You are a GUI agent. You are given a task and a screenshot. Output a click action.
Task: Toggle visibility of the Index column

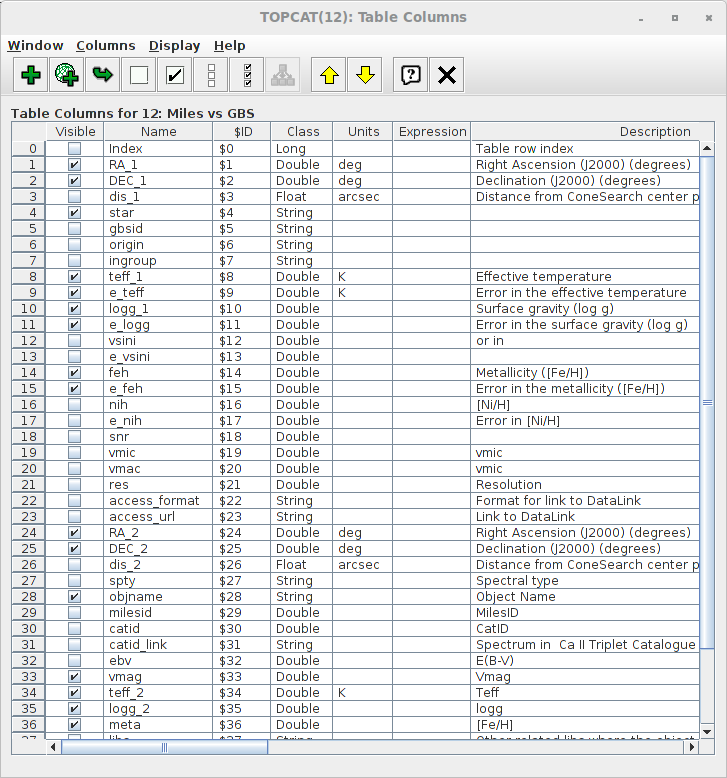tap(74, 148)
